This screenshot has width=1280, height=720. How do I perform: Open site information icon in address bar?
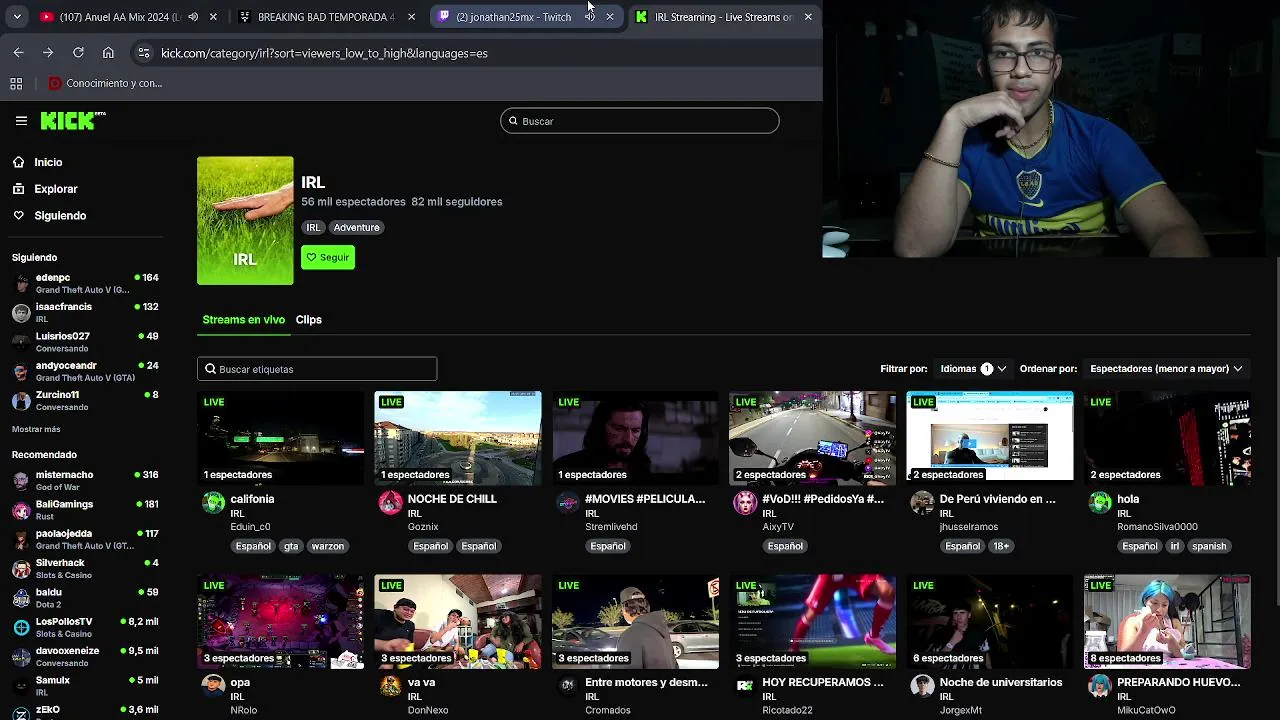point(144,53)
